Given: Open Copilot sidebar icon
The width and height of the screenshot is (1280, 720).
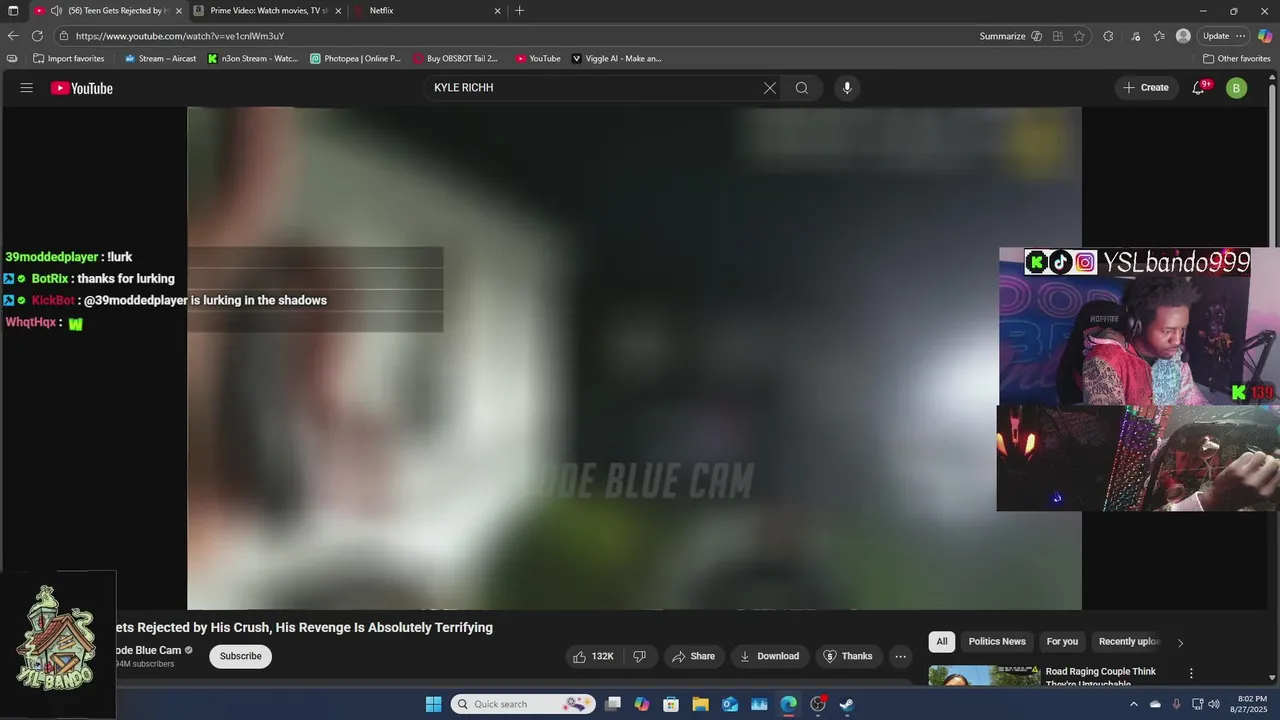Looking at the screenshot, I should (x=1265, y=36).
